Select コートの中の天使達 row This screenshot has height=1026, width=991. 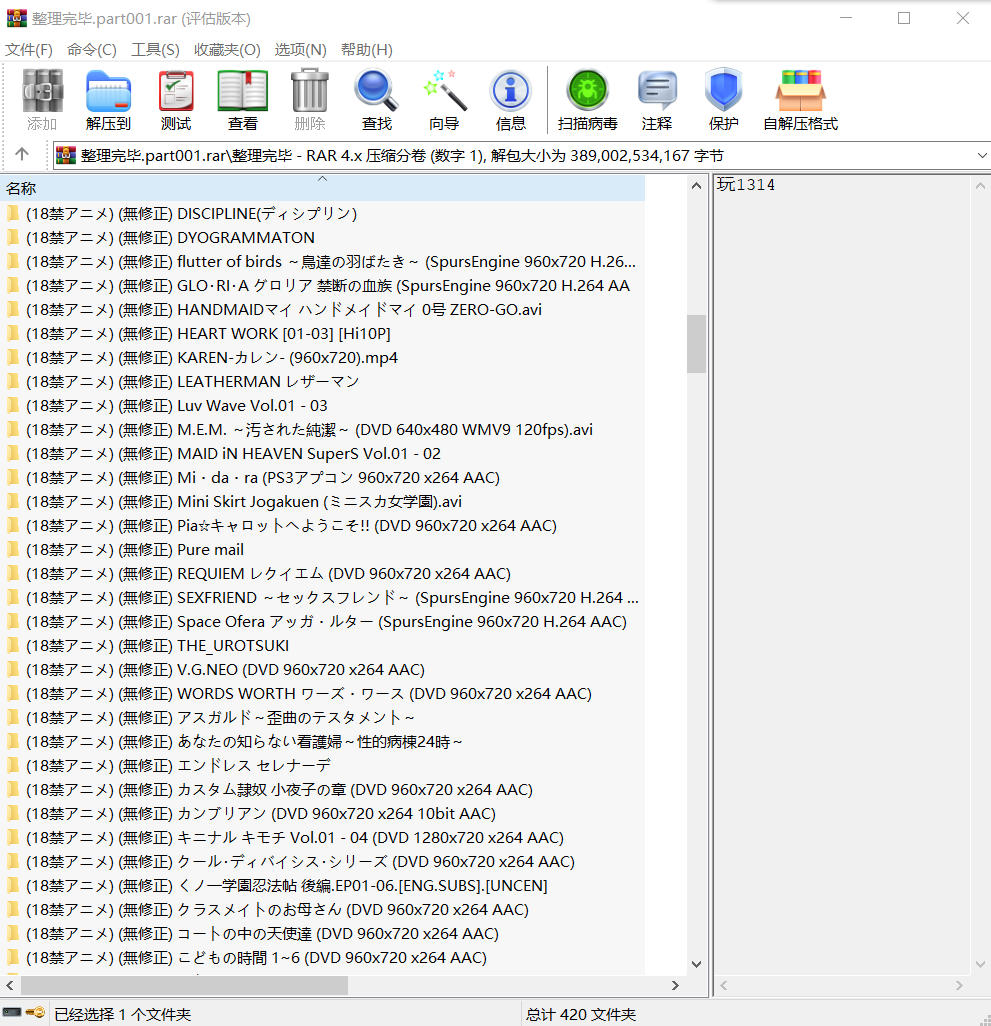[322, 934]
